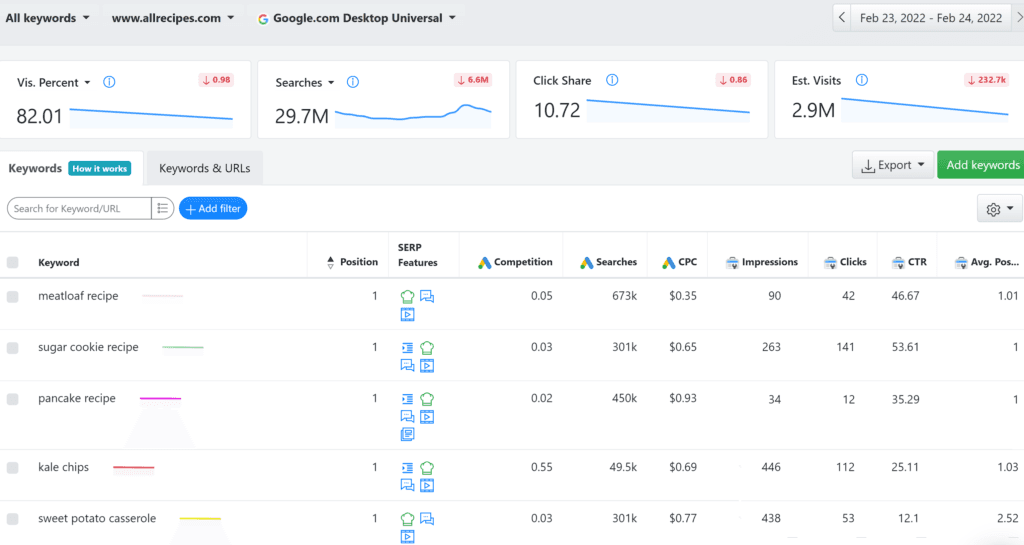
Task: Click the Add filter button
Action: 213,208
